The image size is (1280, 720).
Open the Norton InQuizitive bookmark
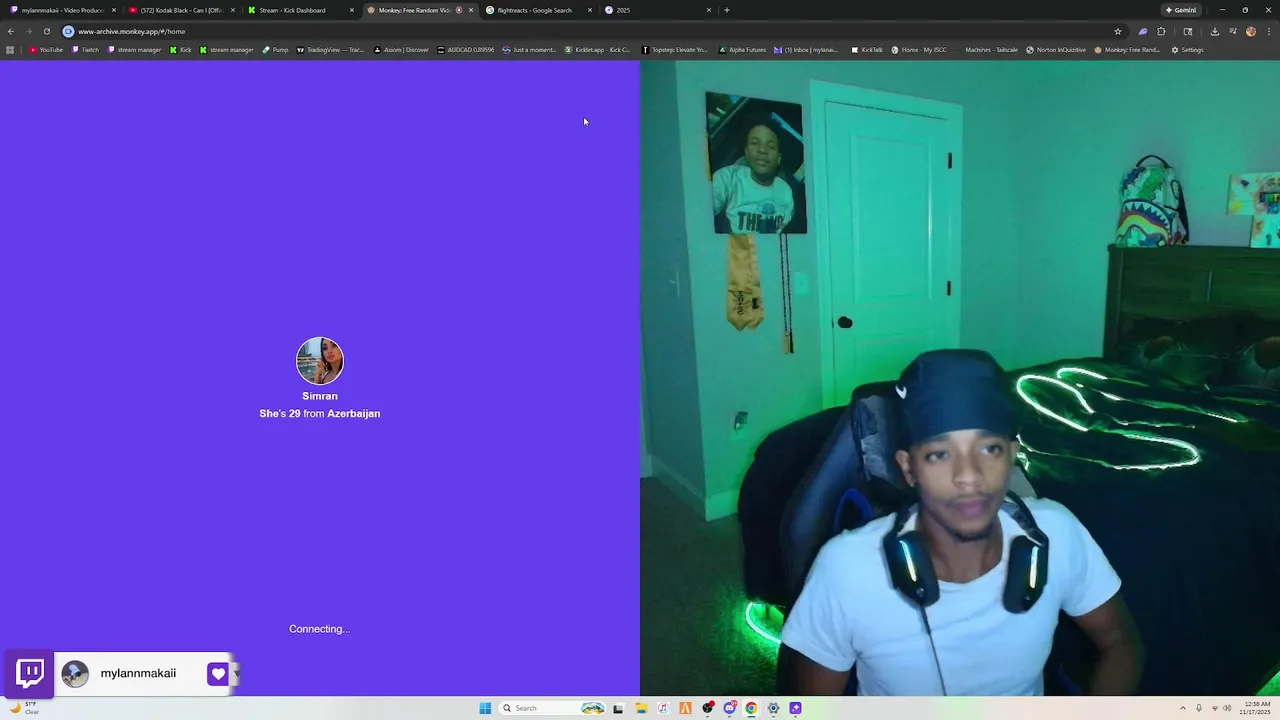click(1056, 50)
